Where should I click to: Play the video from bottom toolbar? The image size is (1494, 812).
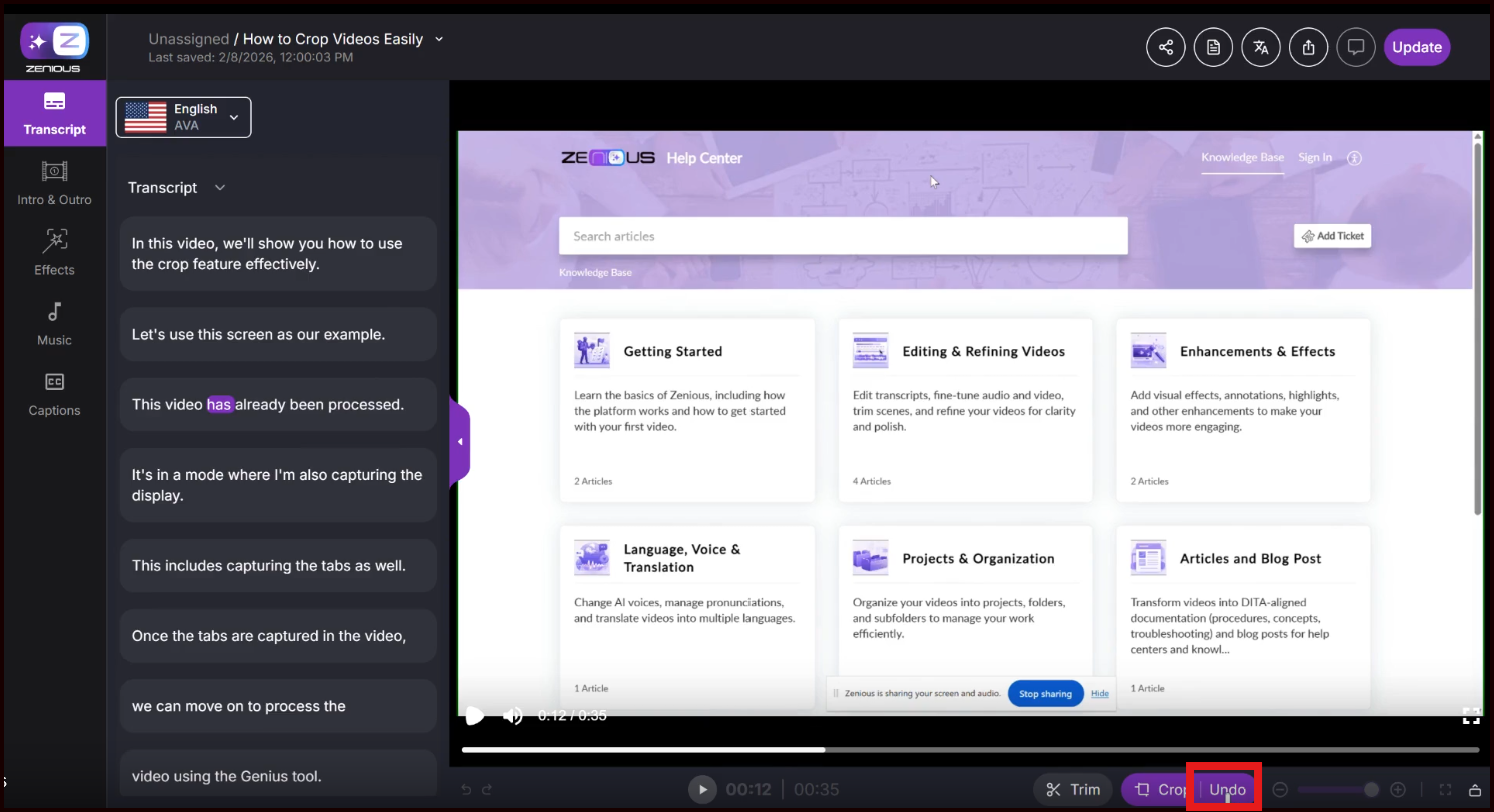pos(702,790)
